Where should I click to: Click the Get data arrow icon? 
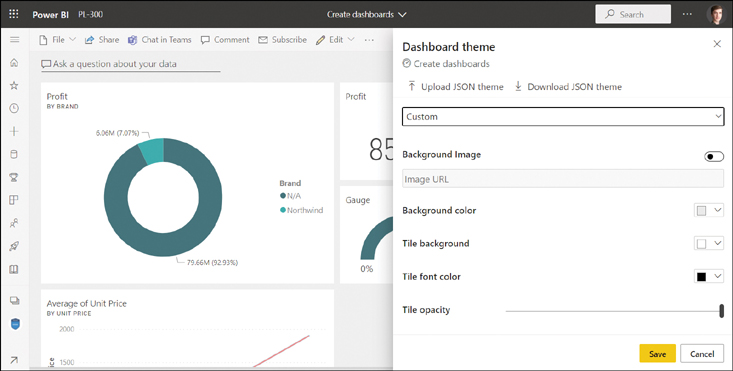click(x=14, y=360)
